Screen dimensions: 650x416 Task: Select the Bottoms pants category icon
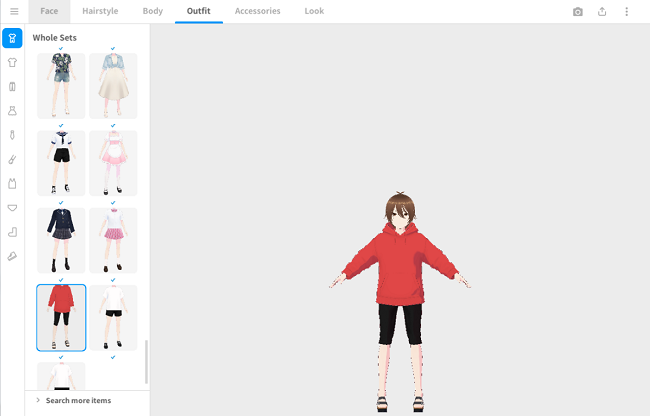click(12, 87)
